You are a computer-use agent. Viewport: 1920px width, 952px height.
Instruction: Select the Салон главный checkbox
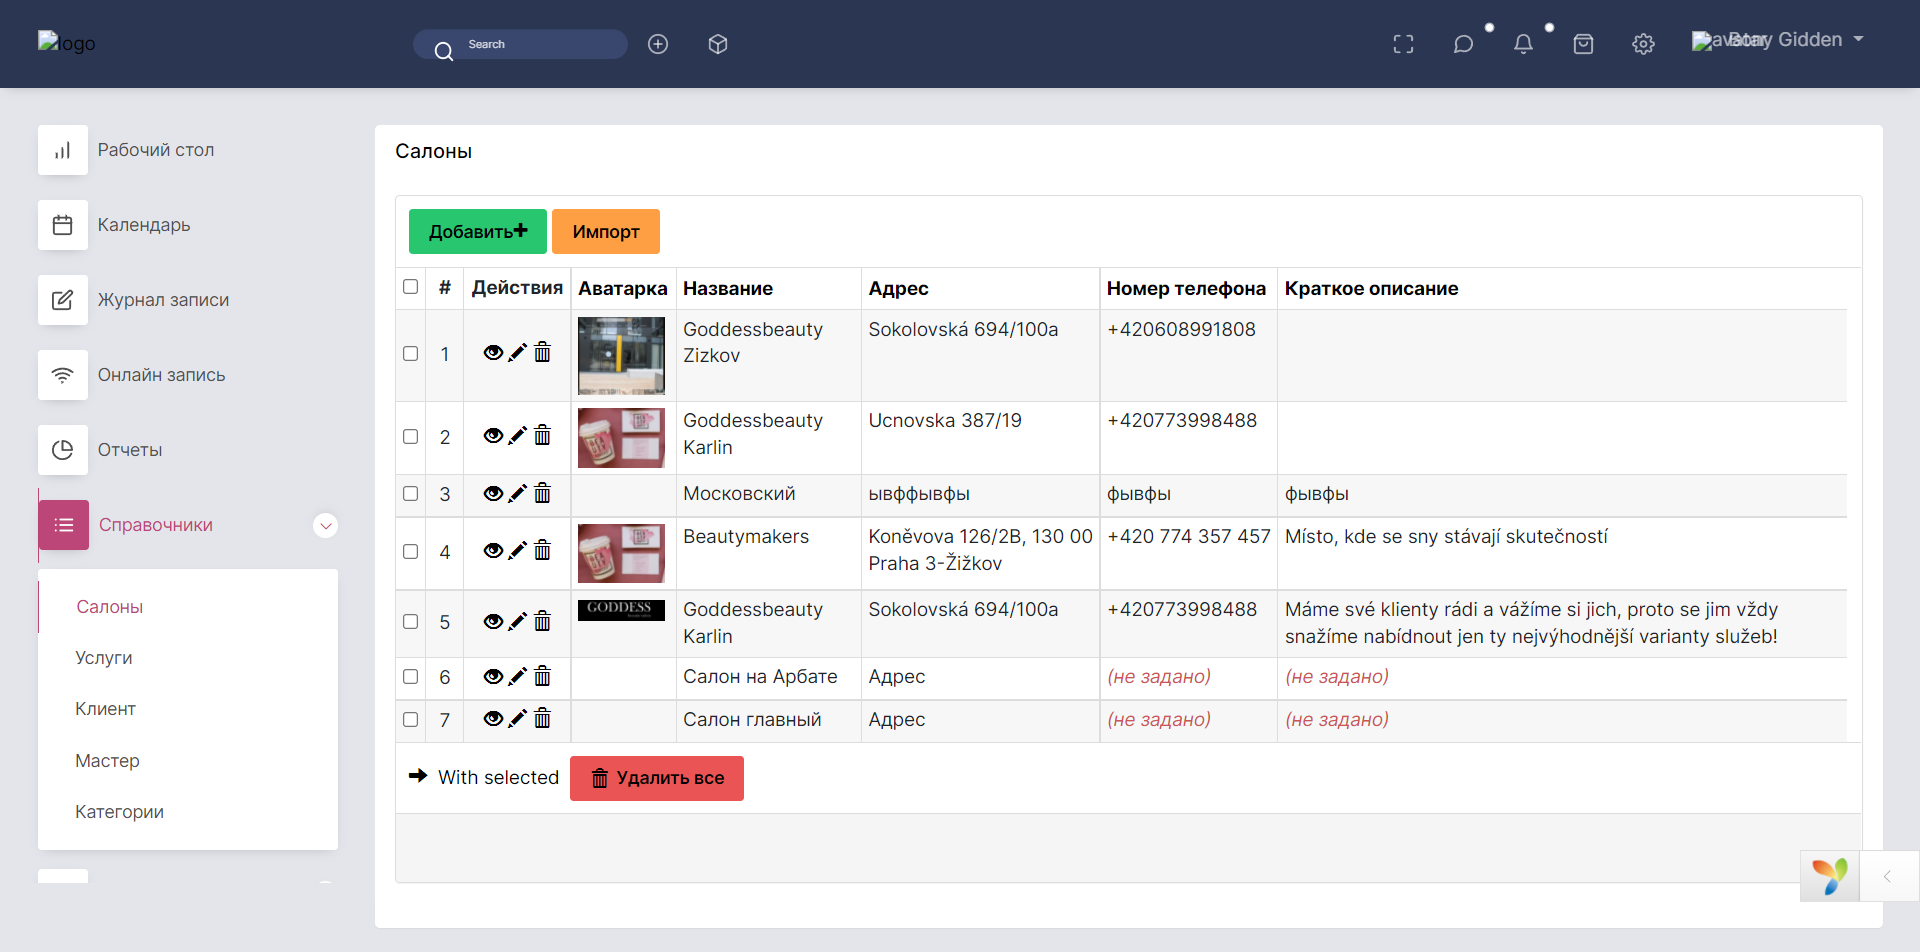click(x=410, y=719)
